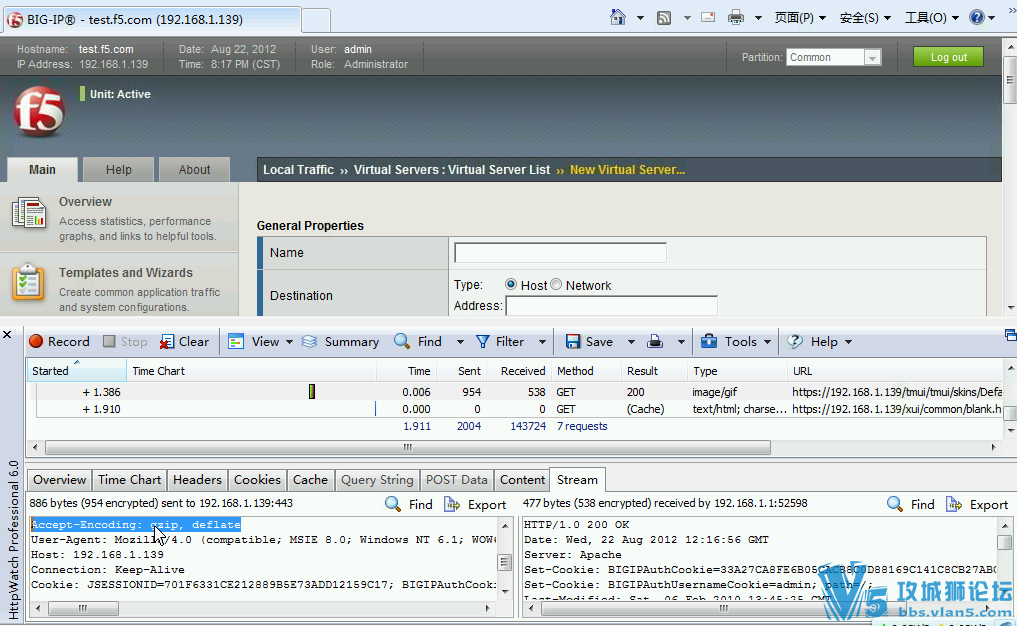1017x626 pixels.
Task: Click the browser Print icon
Action: tap(736, 18)
